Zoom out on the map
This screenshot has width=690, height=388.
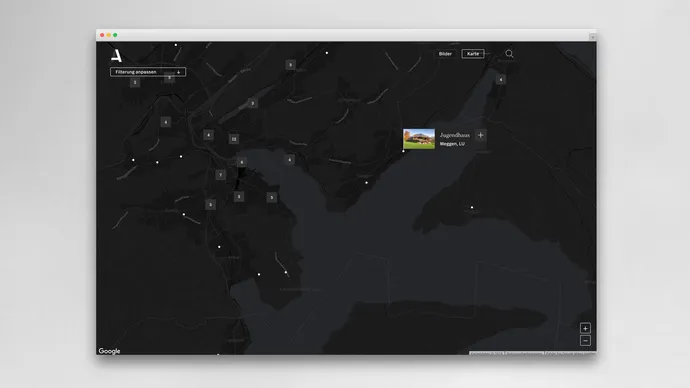[x=585, y=340]
